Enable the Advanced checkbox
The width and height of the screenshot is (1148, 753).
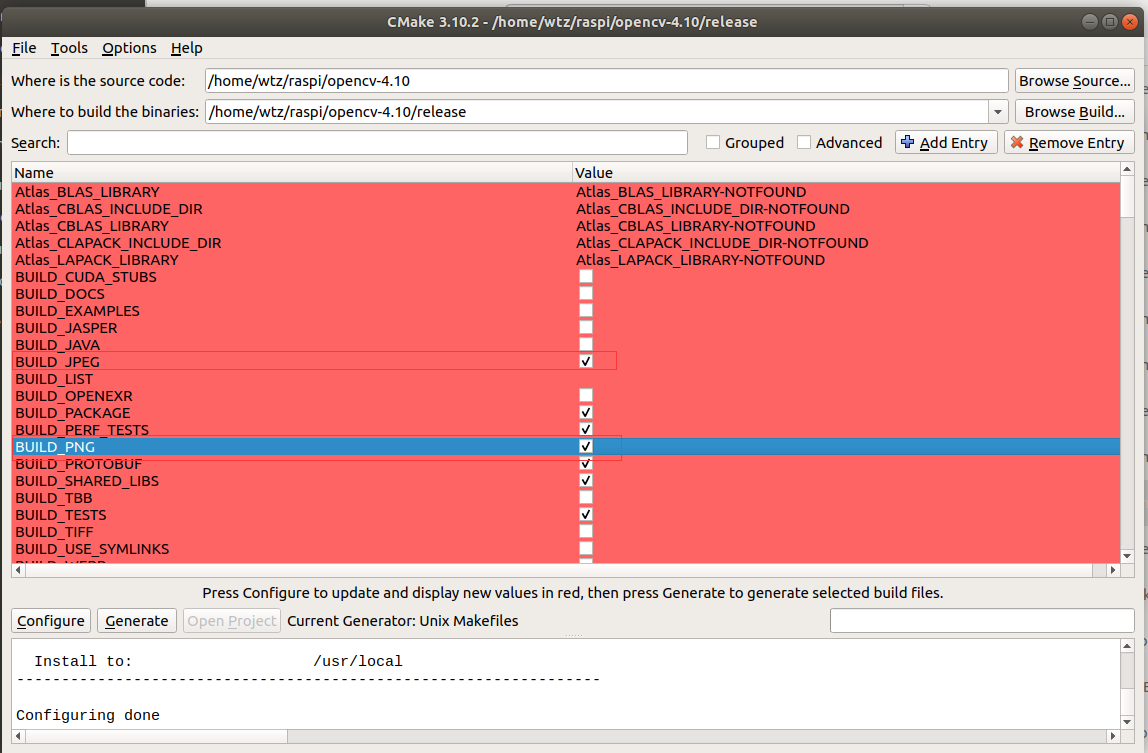(804, 142)
